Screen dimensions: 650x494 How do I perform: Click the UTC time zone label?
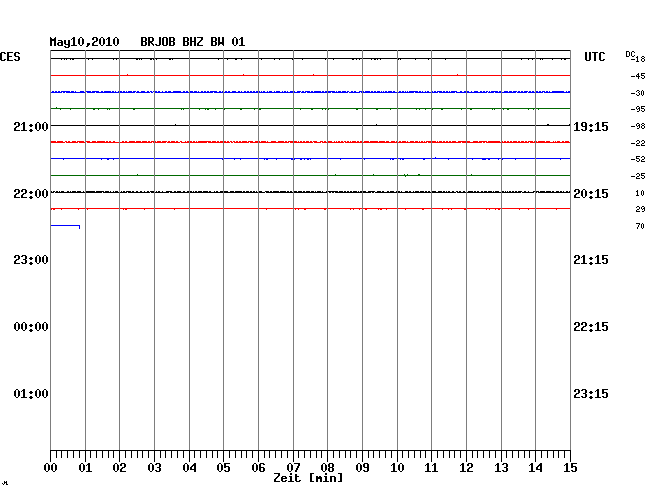595,57
